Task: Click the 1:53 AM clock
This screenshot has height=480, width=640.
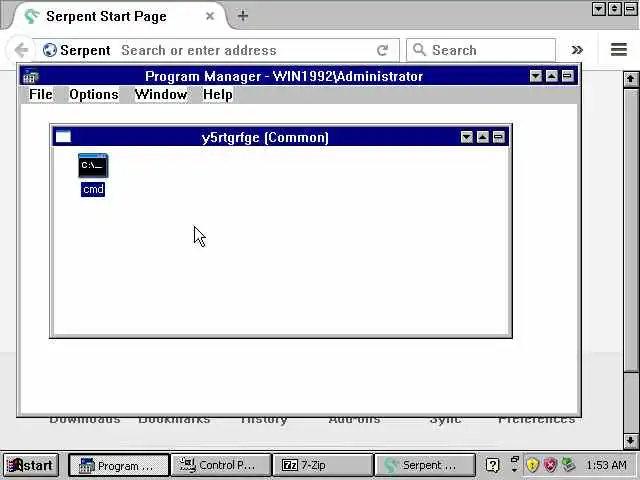Action: pos(606,465)
